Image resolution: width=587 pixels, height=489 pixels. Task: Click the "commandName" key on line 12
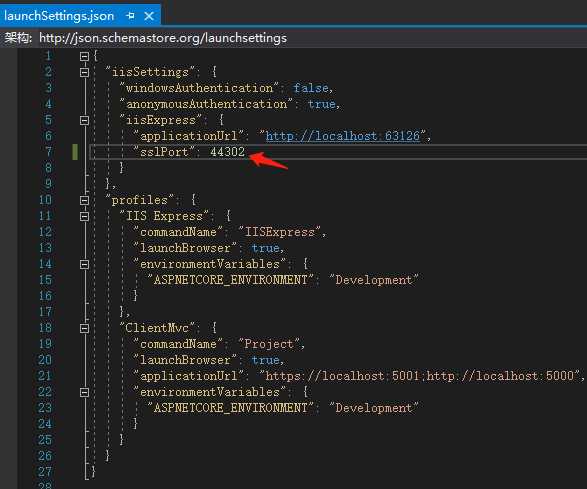178,232
